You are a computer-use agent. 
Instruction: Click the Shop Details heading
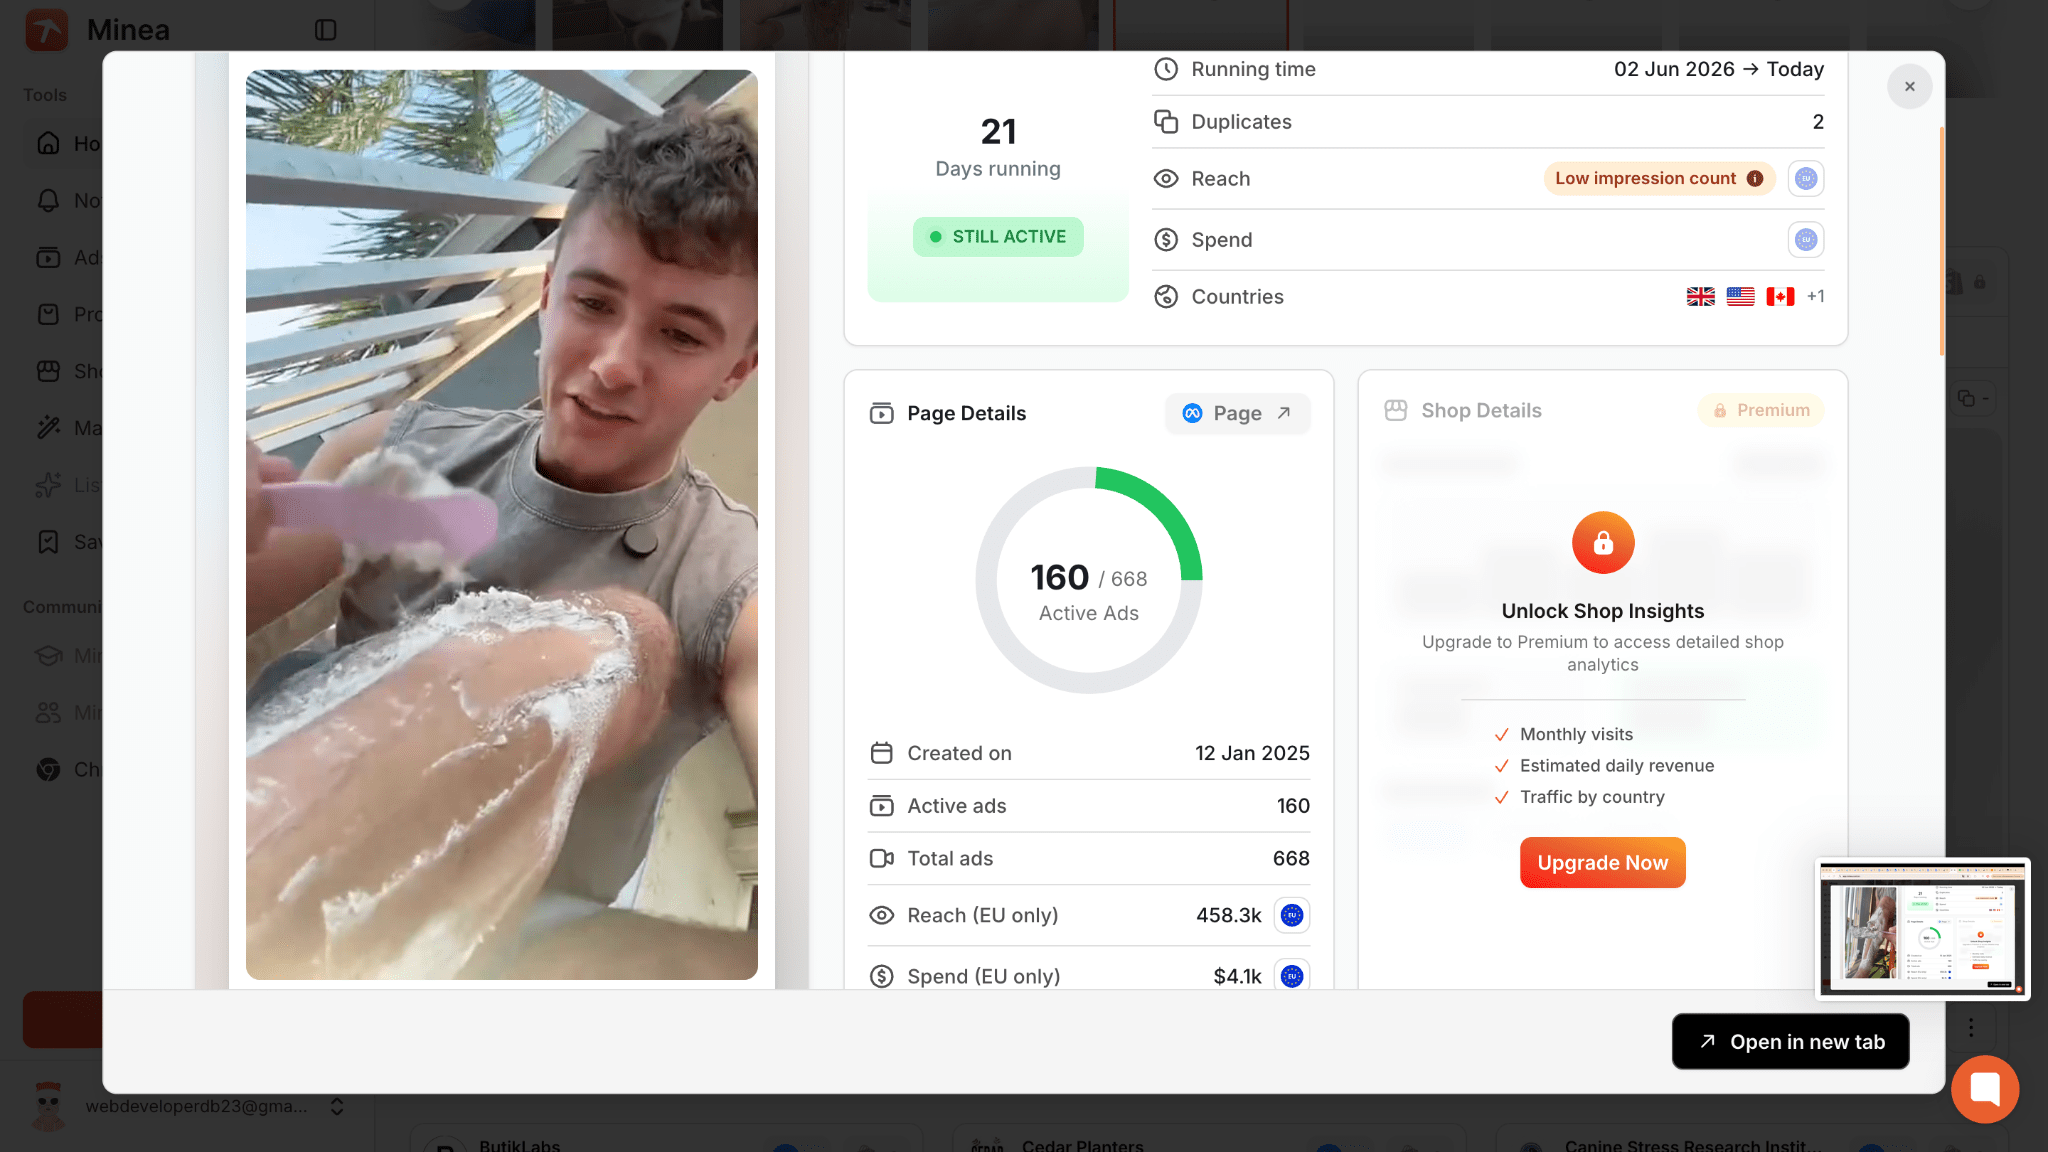click(x=1481, y=410)
